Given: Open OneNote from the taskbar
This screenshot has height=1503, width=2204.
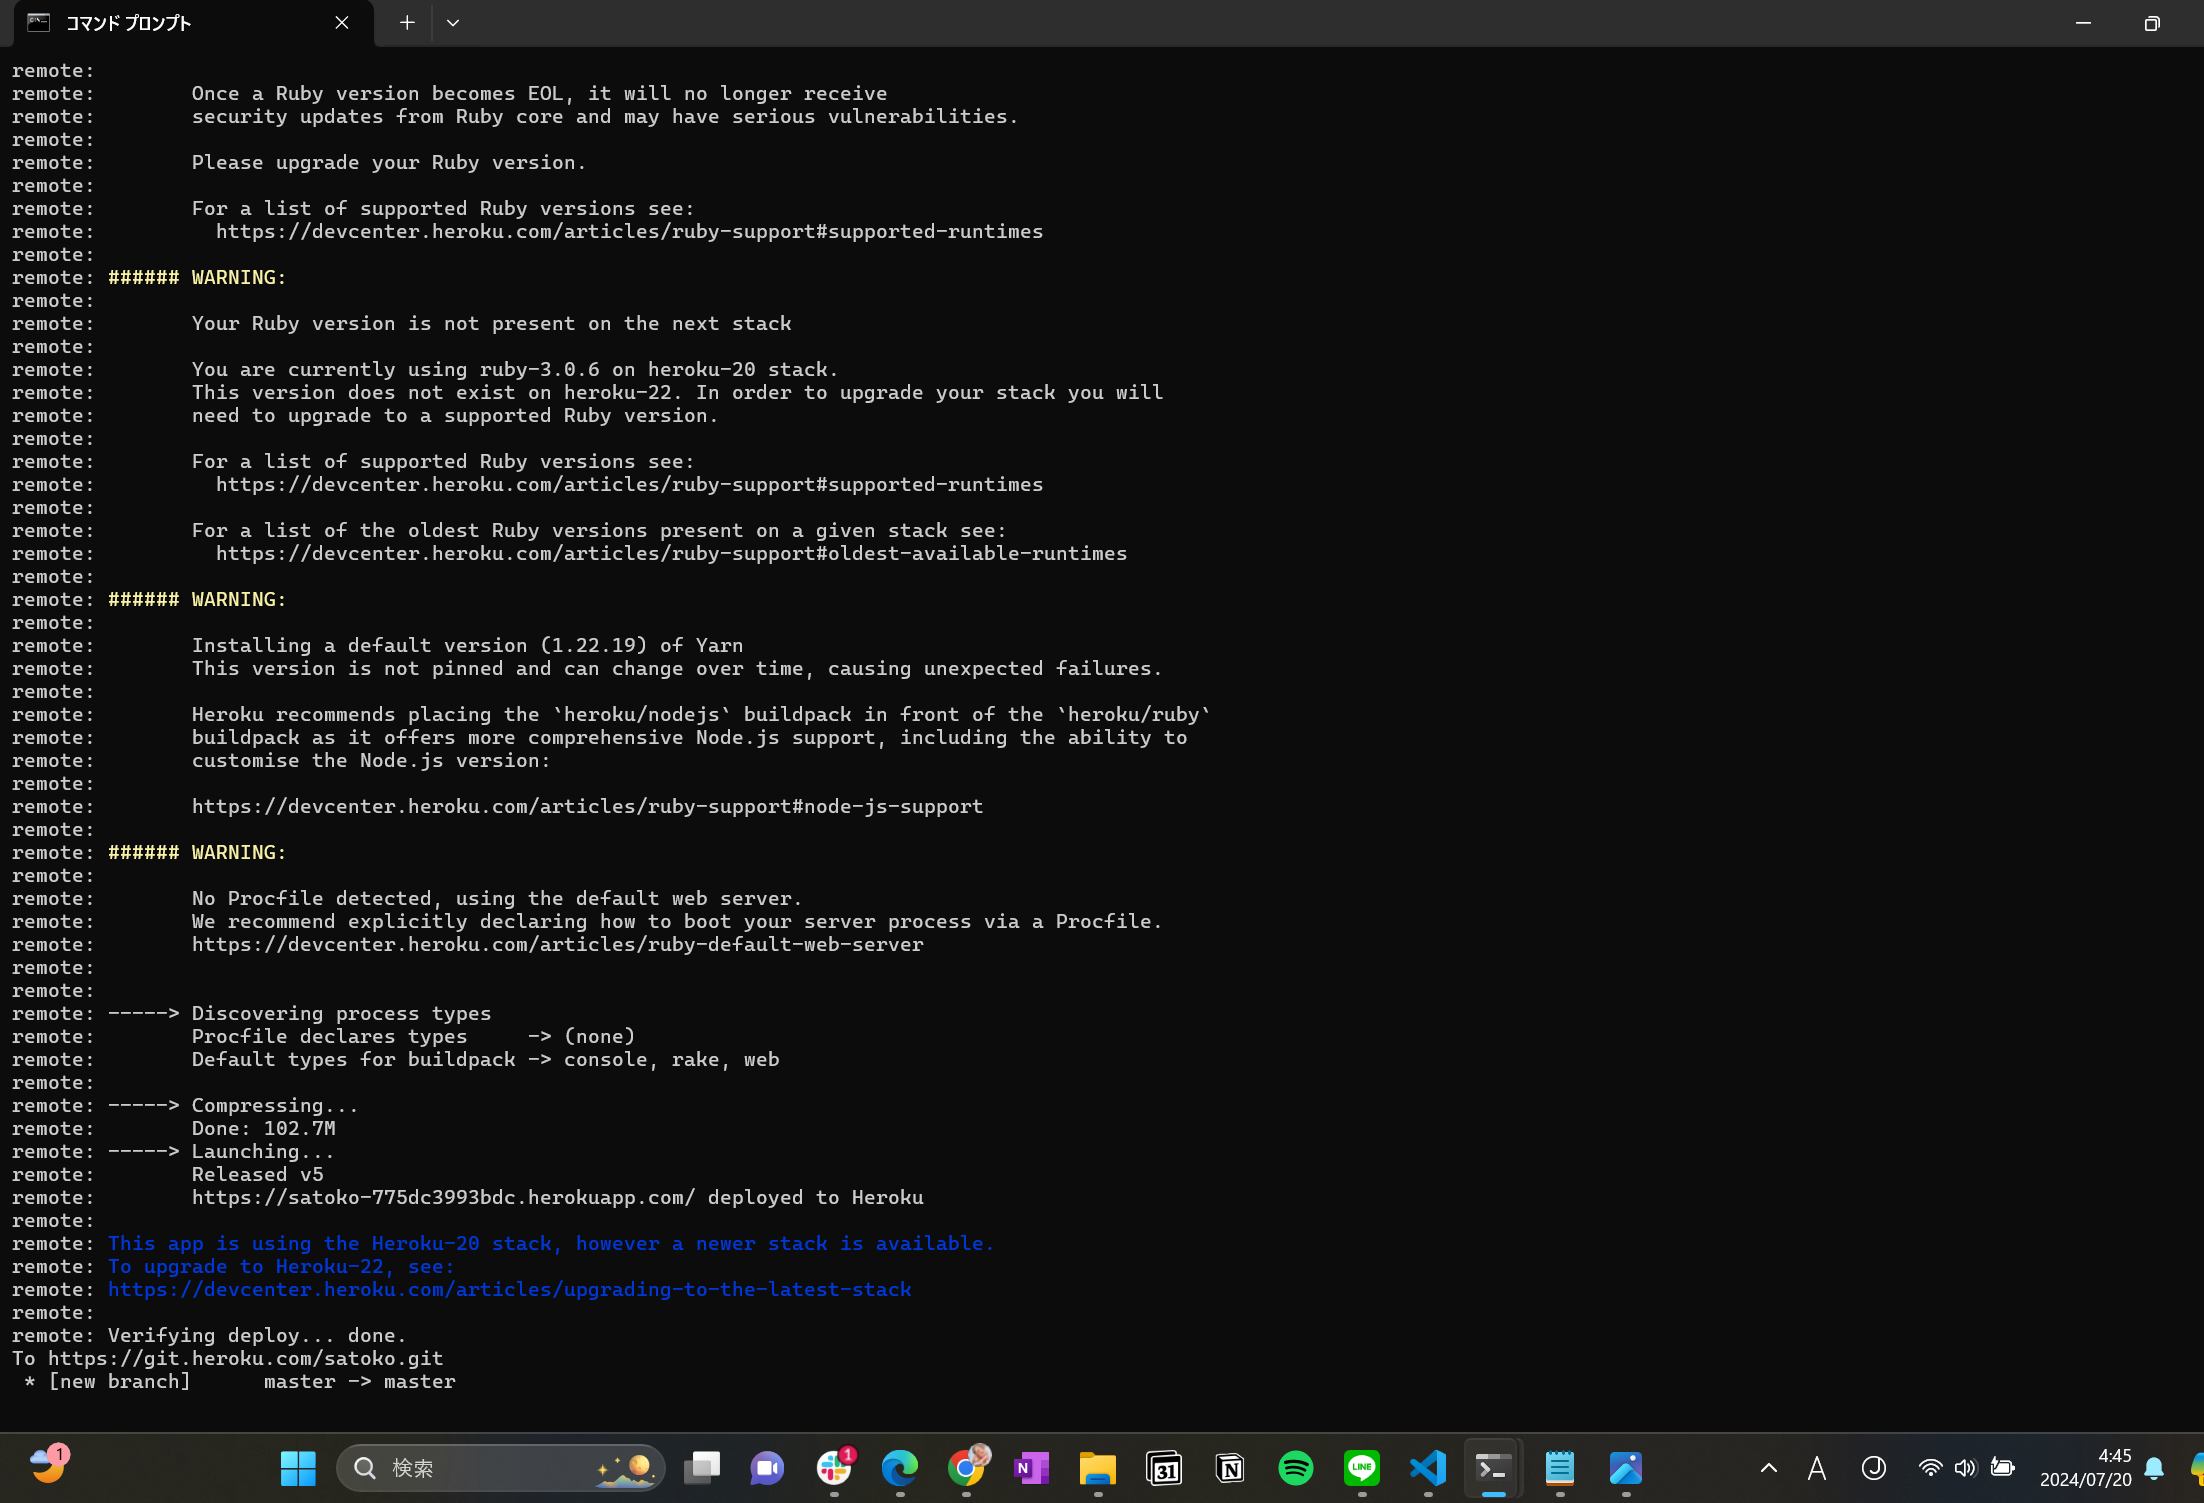Looking at the screenshot, I should (x=1031, y=1467).
